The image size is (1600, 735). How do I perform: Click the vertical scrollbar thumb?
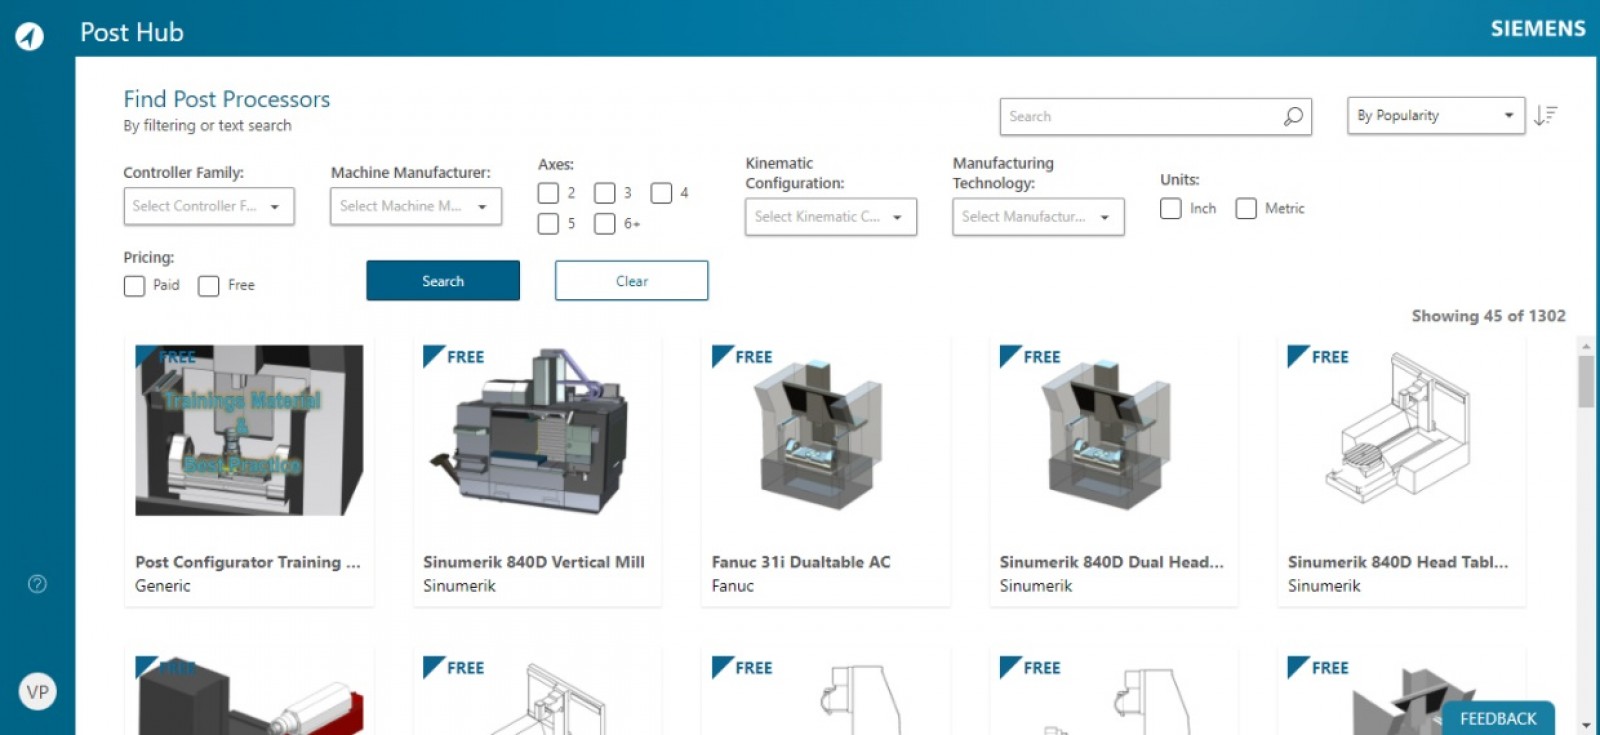pos(1586,381)
